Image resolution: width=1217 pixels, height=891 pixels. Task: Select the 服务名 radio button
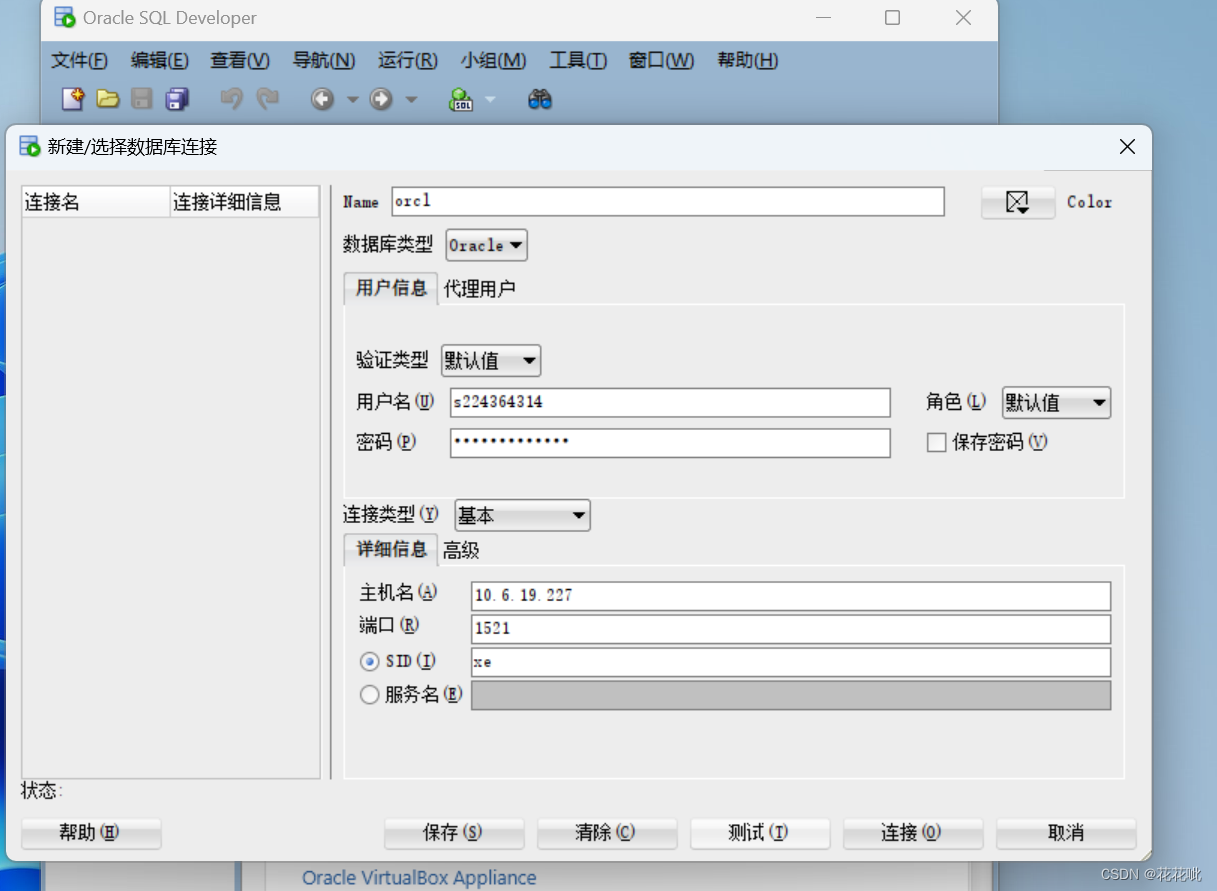pyautogui.click(x=370, y=695)
